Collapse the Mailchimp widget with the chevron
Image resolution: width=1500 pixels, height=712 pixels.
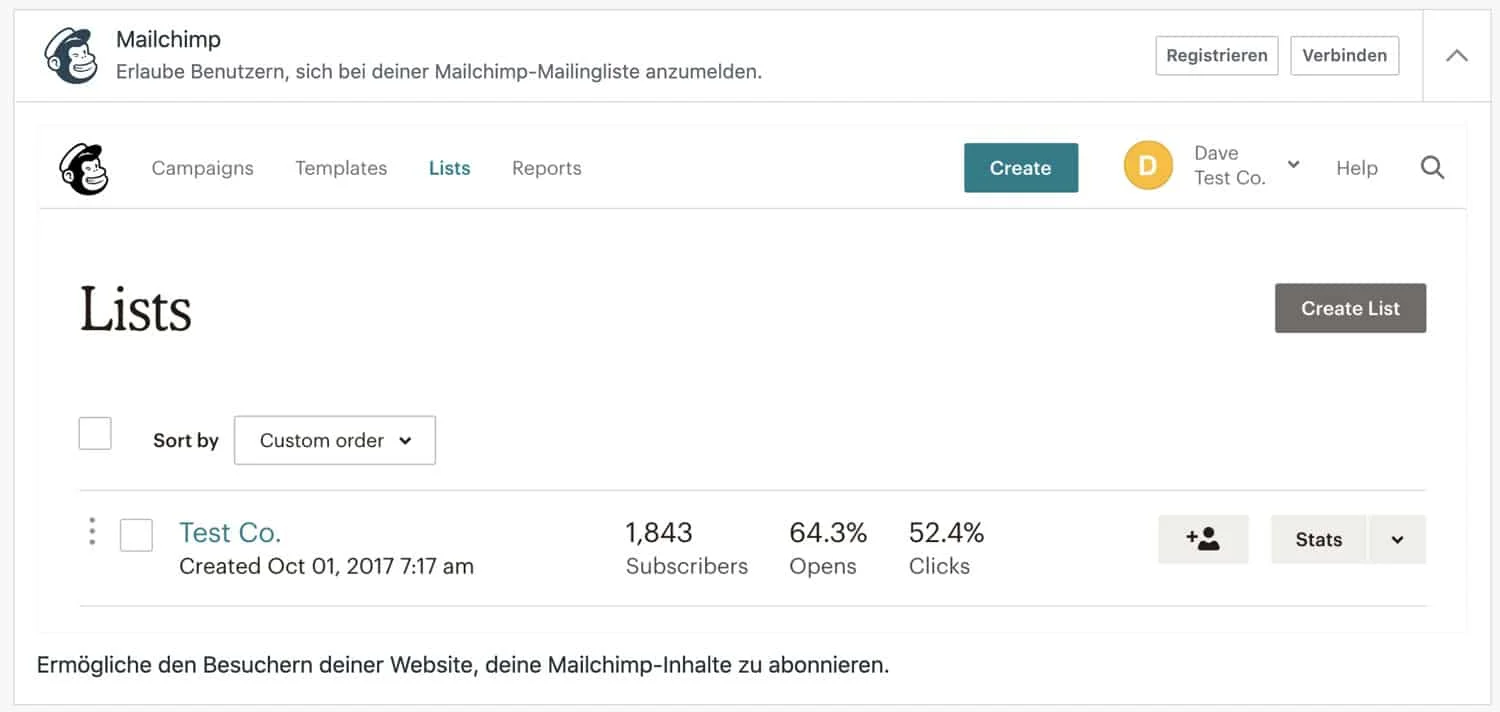click(x=1456, y=56)
